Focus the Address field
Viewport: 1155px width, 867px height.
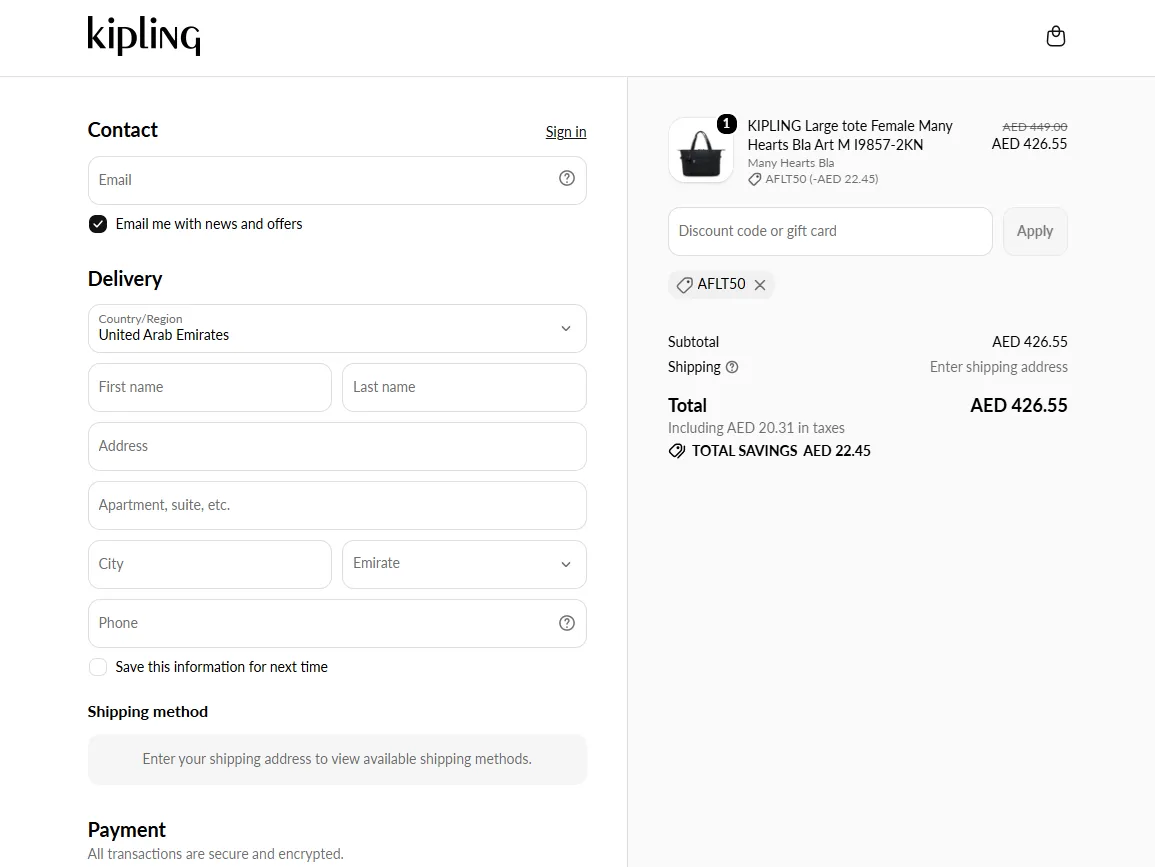337,446
